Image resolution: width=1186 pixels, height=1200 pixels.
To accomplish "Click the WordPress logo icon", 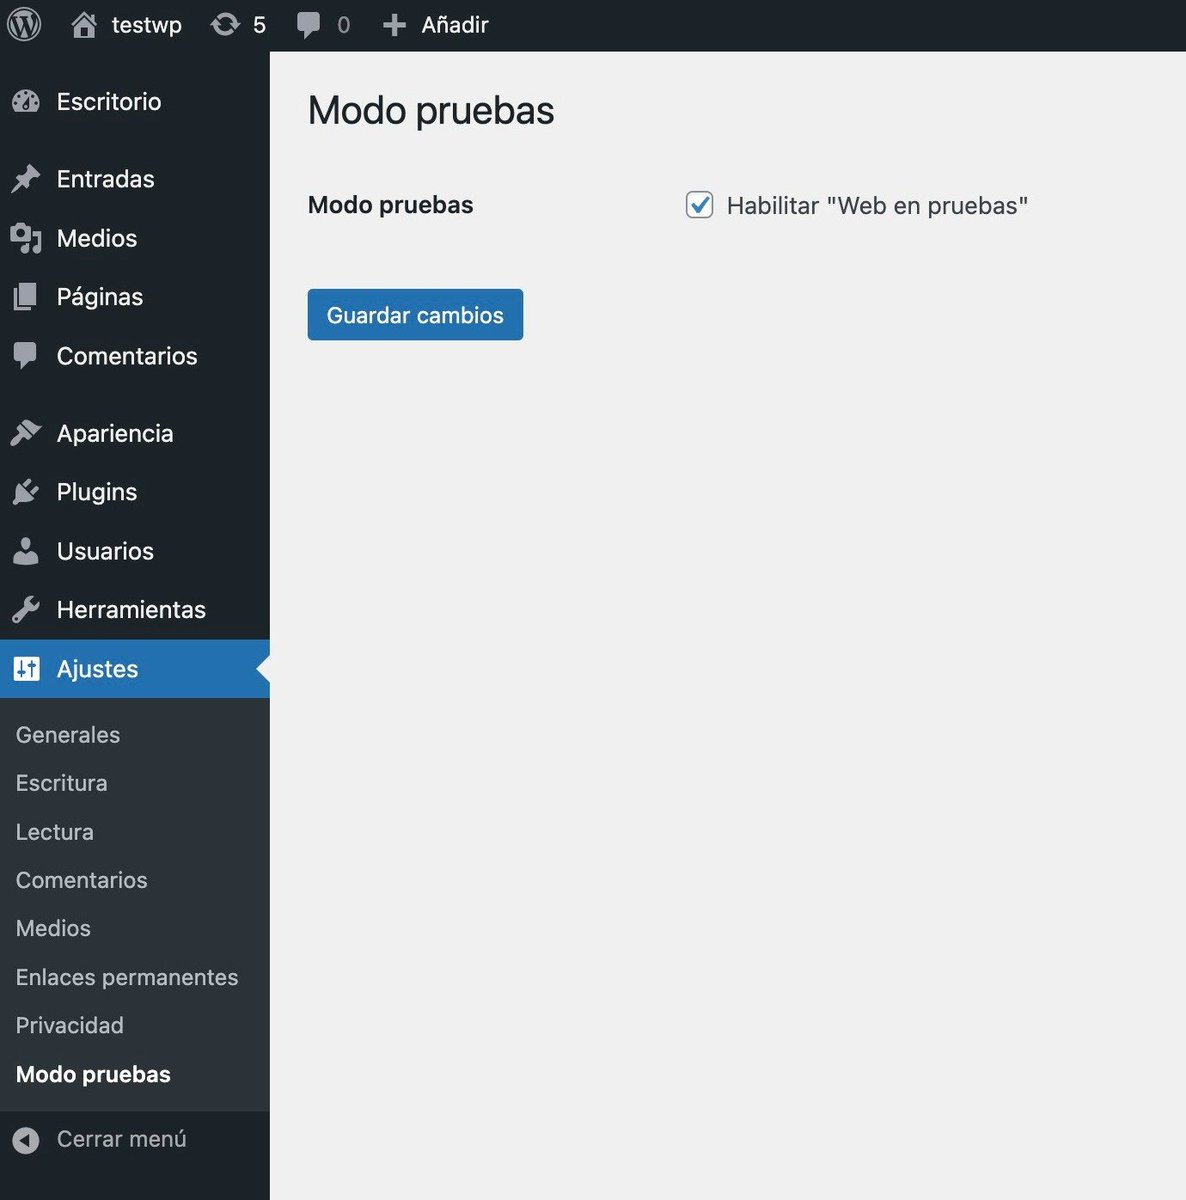I will pos(24,24).
